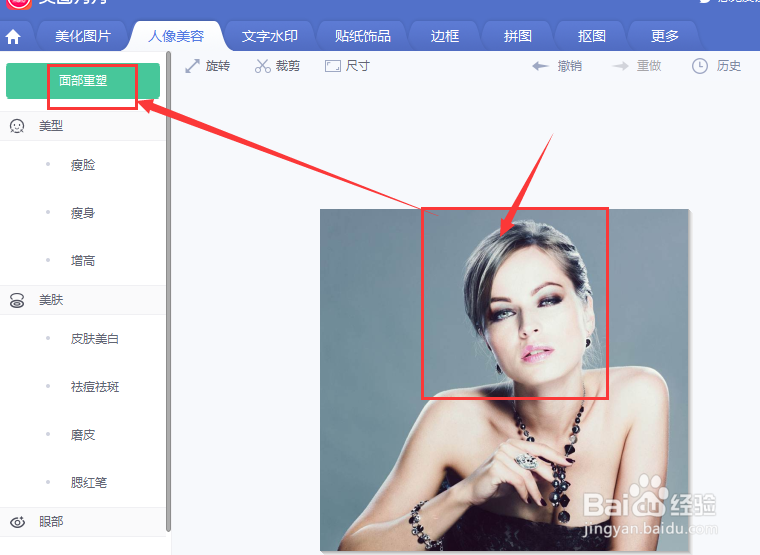Open the 拼图 tab

click(x=518, y=36)
